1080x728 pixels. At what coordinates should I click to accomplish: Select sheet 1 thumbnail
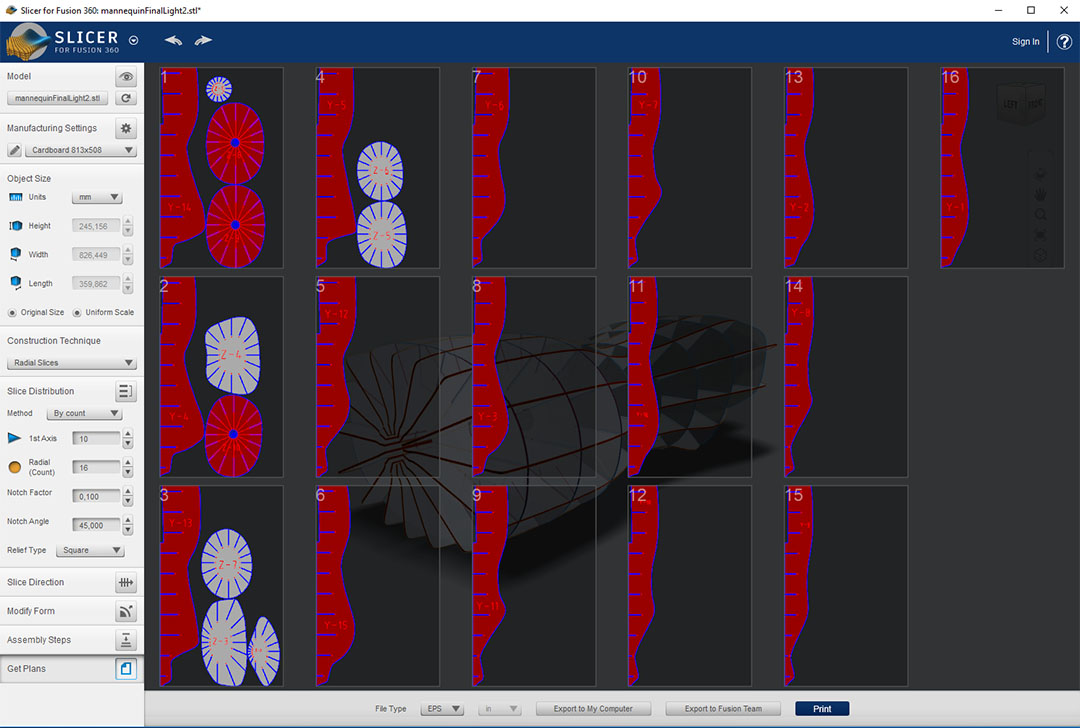(x=221, y=167)
